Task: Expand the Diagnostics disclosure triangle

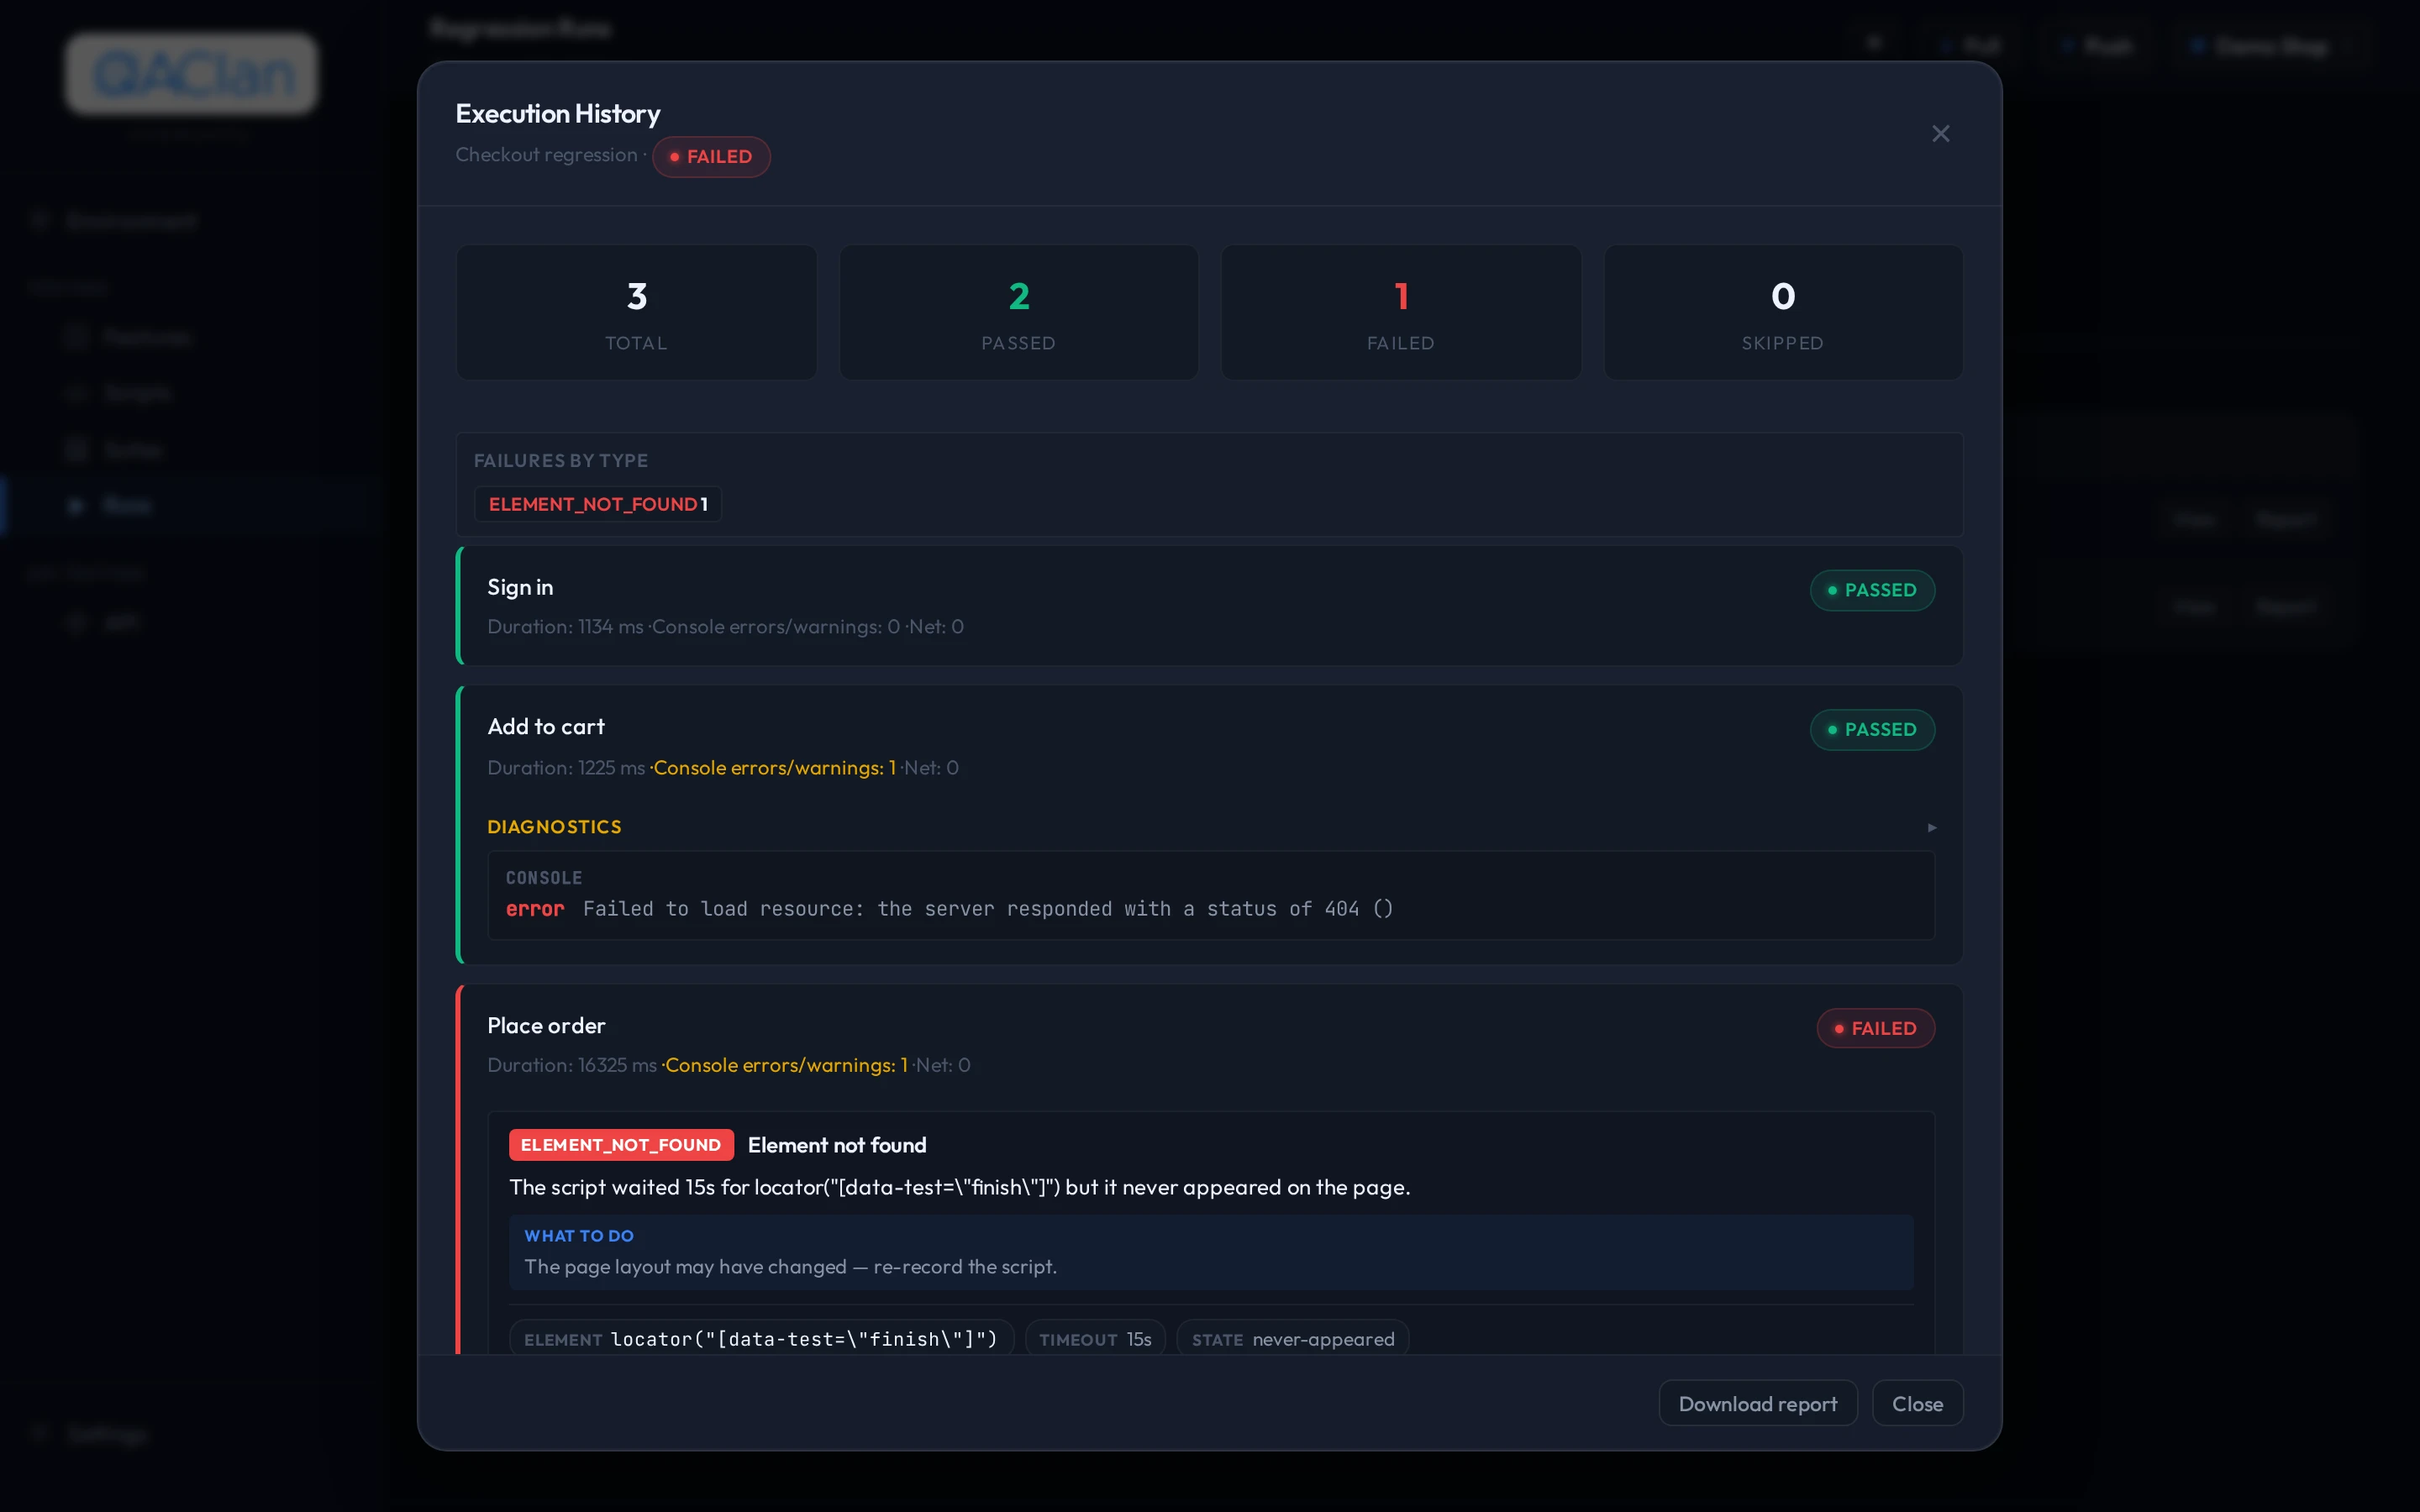Action: coord(1932,828)
